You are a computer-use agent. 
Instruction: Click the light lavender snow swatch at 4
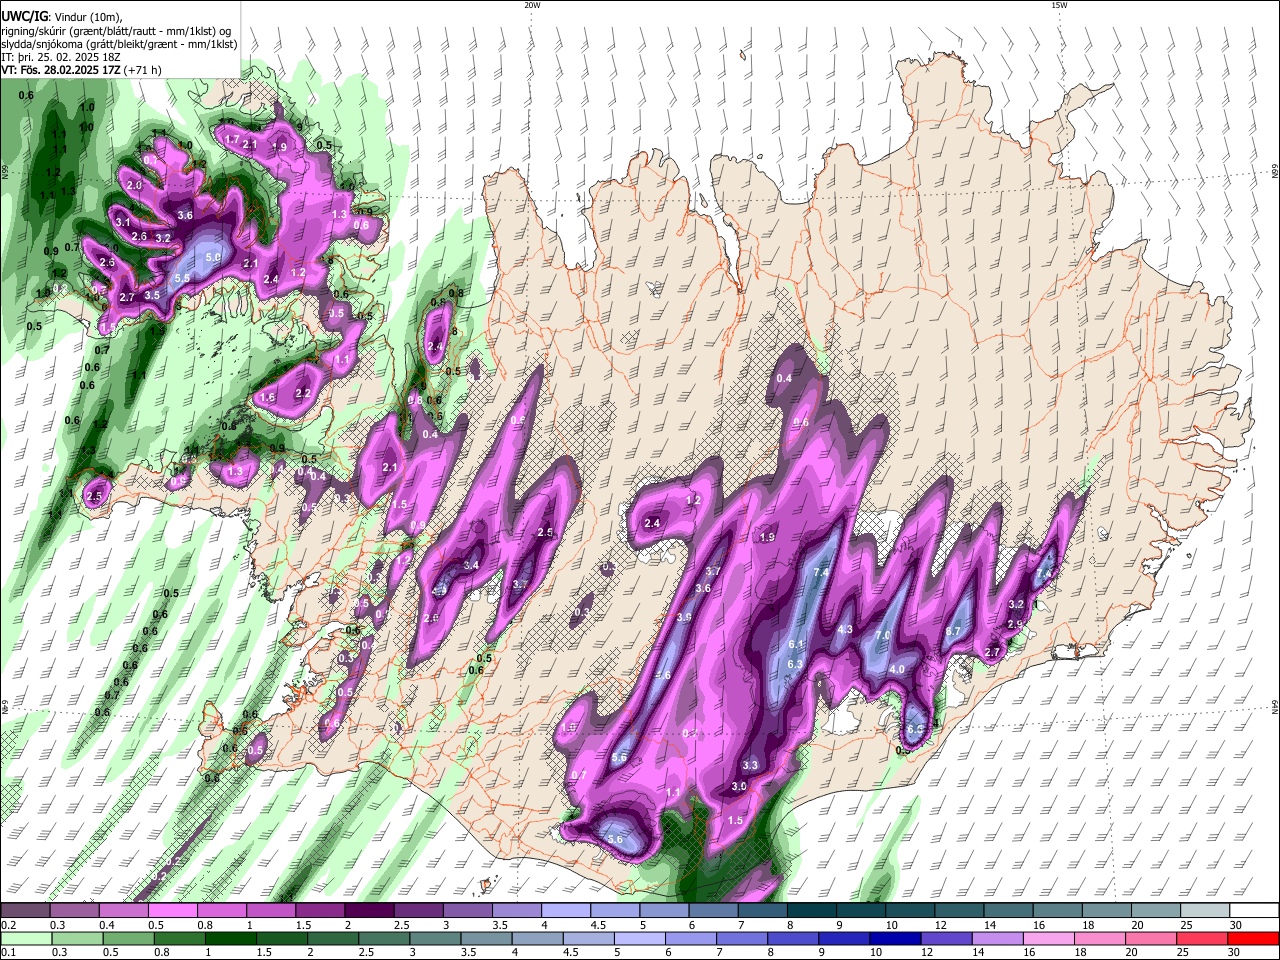pyautogui.click(x=565, y=910)
